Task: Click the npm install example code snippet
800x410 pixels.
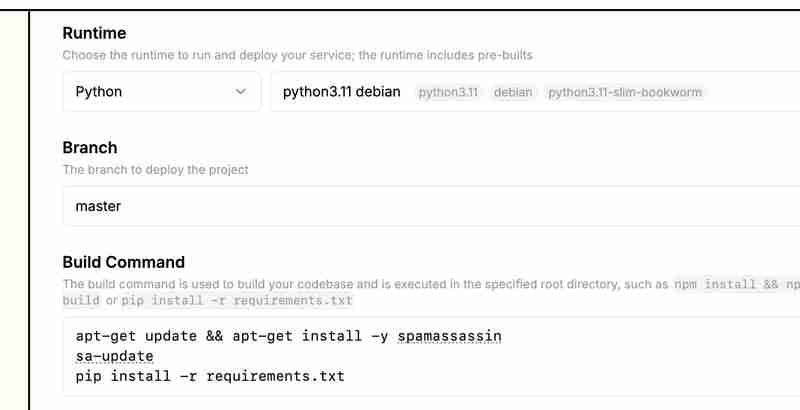Action: [736, 284]
